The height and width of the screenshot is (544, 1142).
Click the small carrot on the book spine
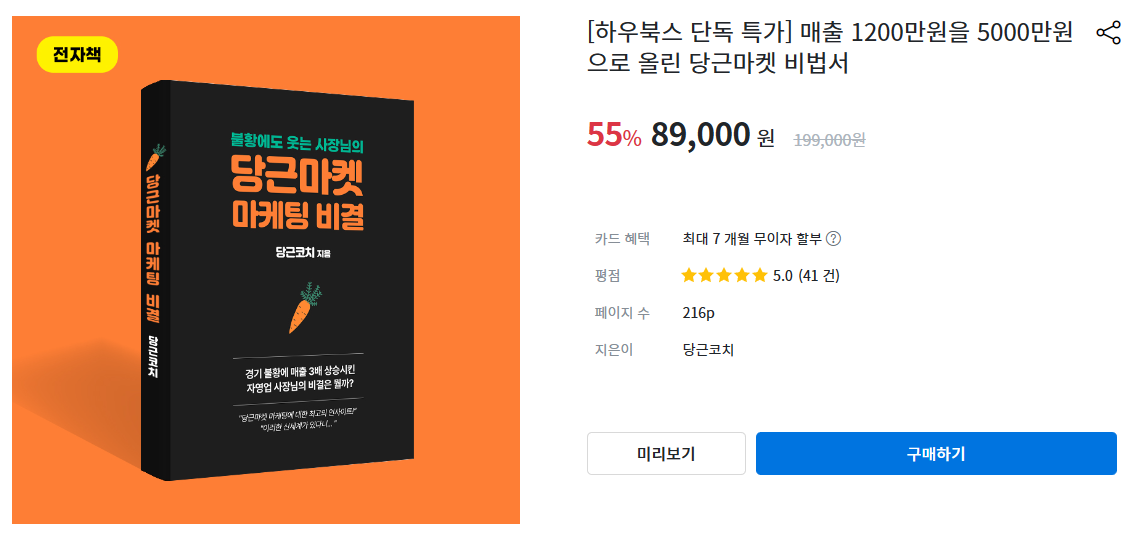(155, 157)
